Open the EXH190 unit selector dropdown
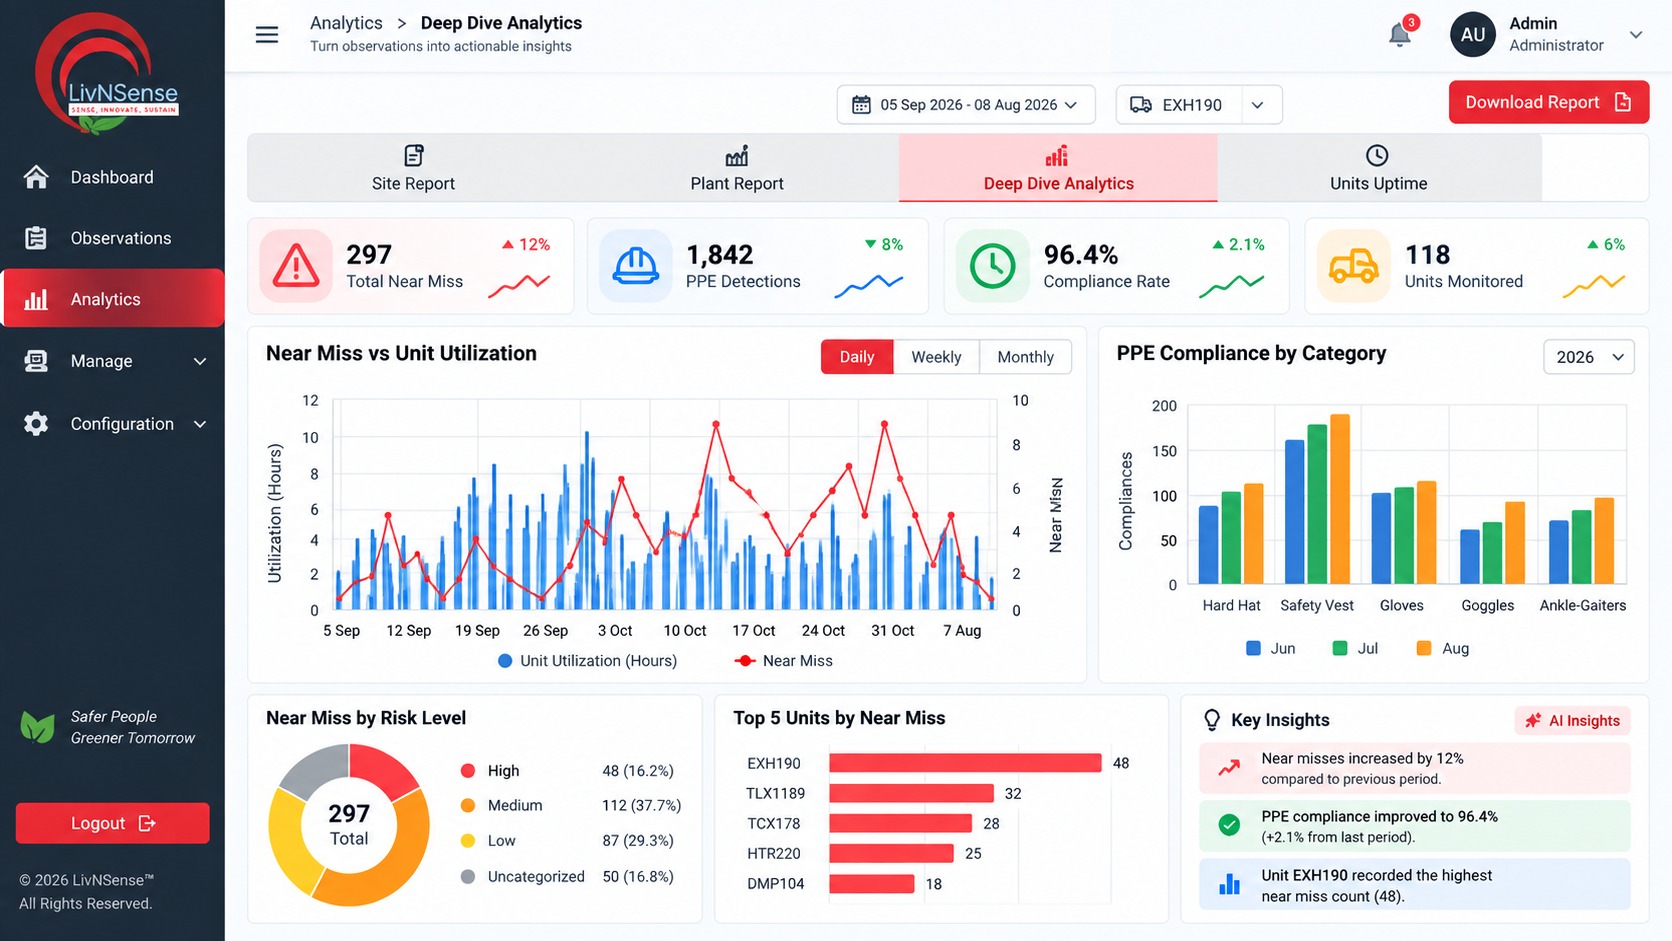The width and height of the screenshot is (1672, 941). point(1199,105)
